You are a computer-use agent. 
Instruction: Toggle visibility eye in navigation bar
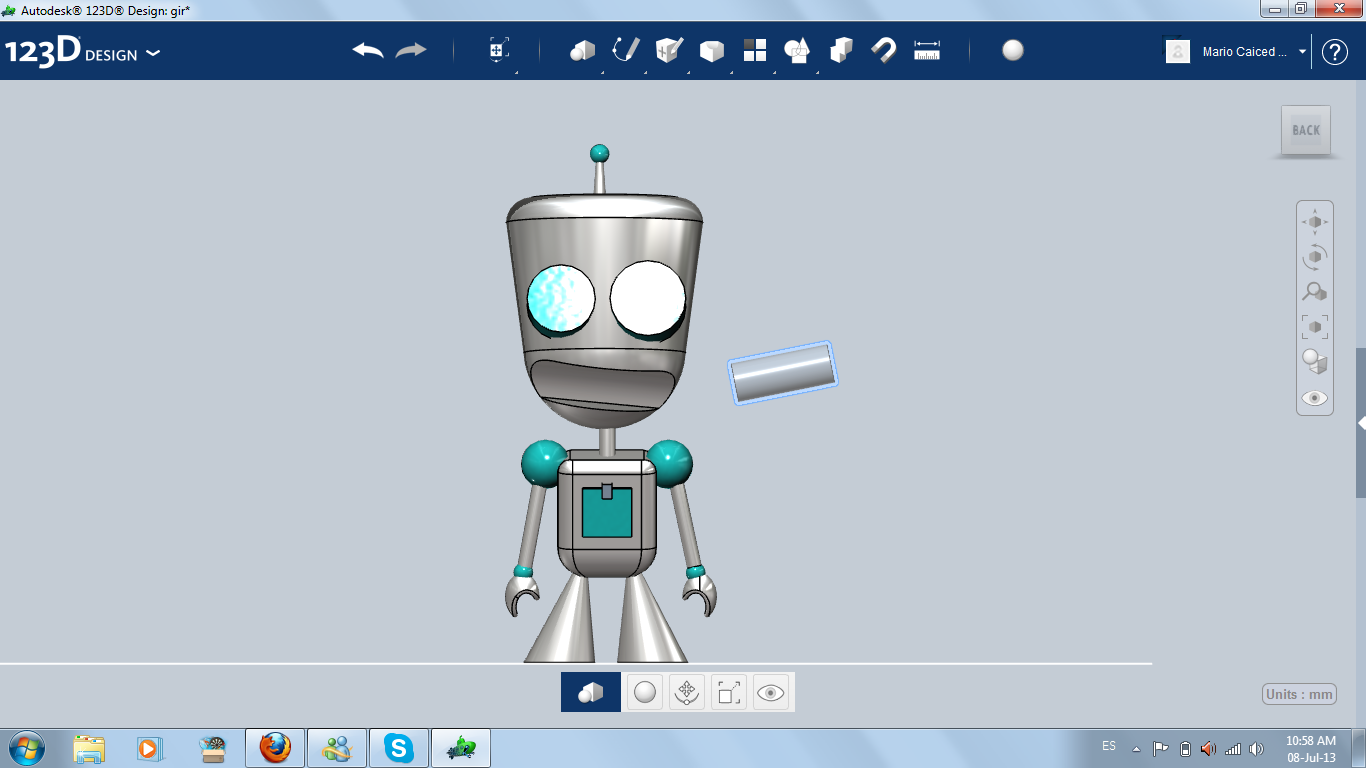coord(1315,398)
